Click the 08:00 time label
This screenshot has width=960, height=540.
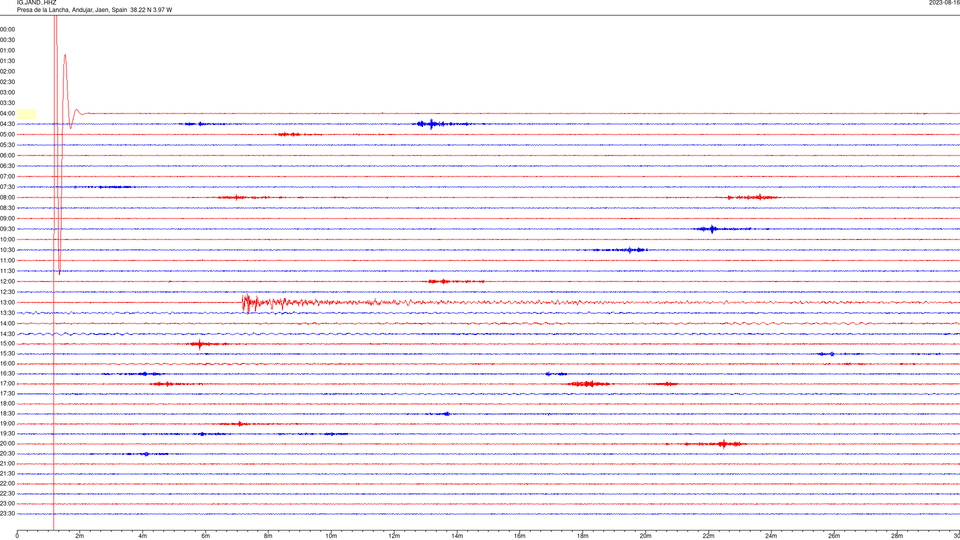point(7,198)
